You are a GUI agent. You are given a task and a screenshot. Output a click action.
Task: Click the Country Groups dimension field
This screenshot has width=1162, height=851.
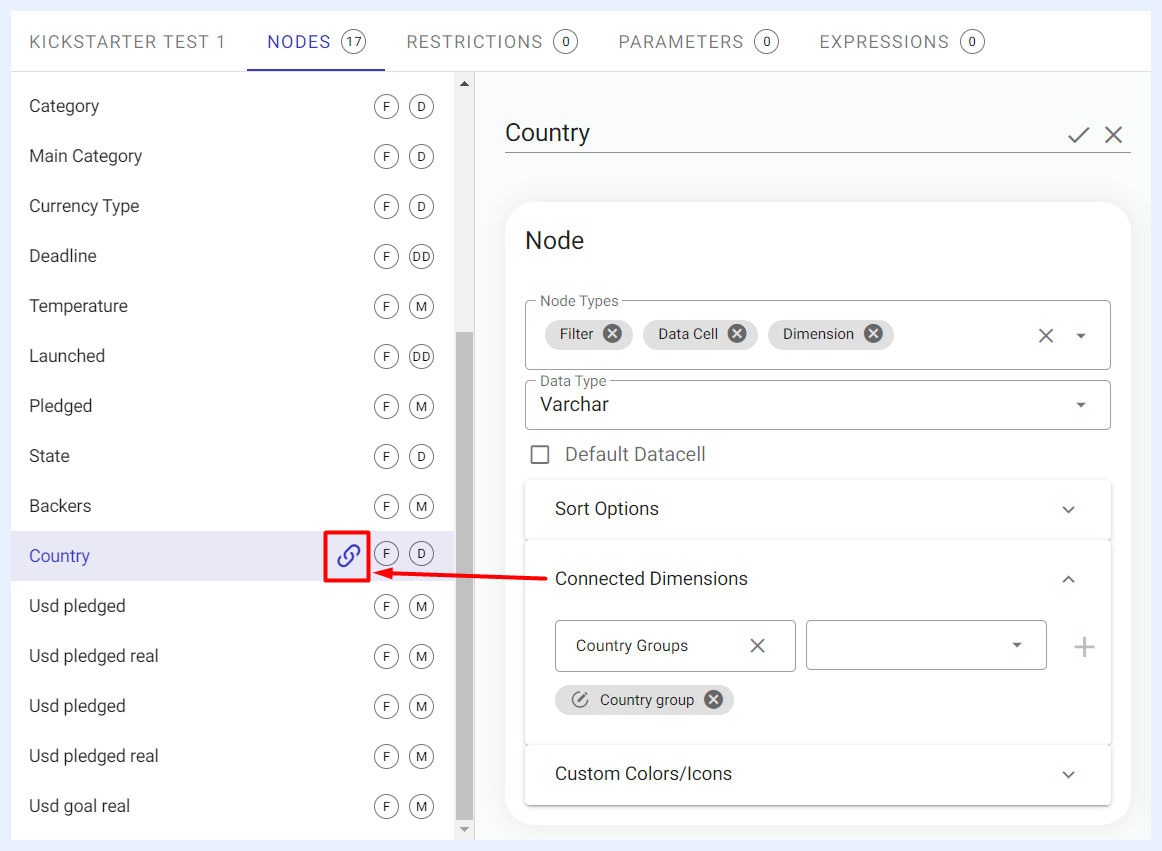pos(675,646)
